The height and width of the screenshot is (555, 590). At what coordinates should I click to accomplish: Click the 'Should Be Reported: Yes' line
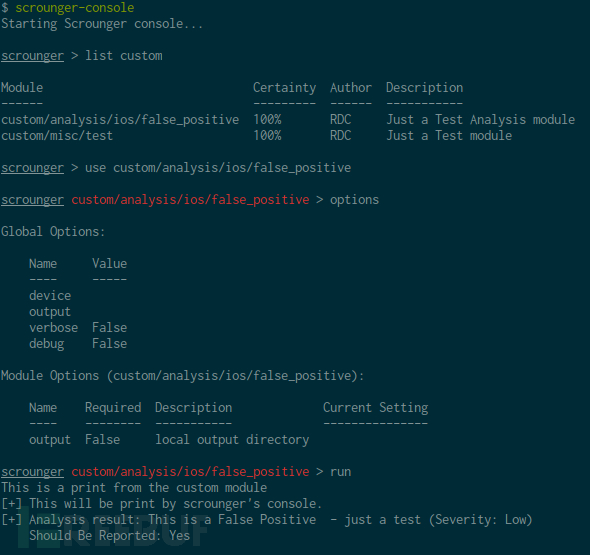coord(109,535)
